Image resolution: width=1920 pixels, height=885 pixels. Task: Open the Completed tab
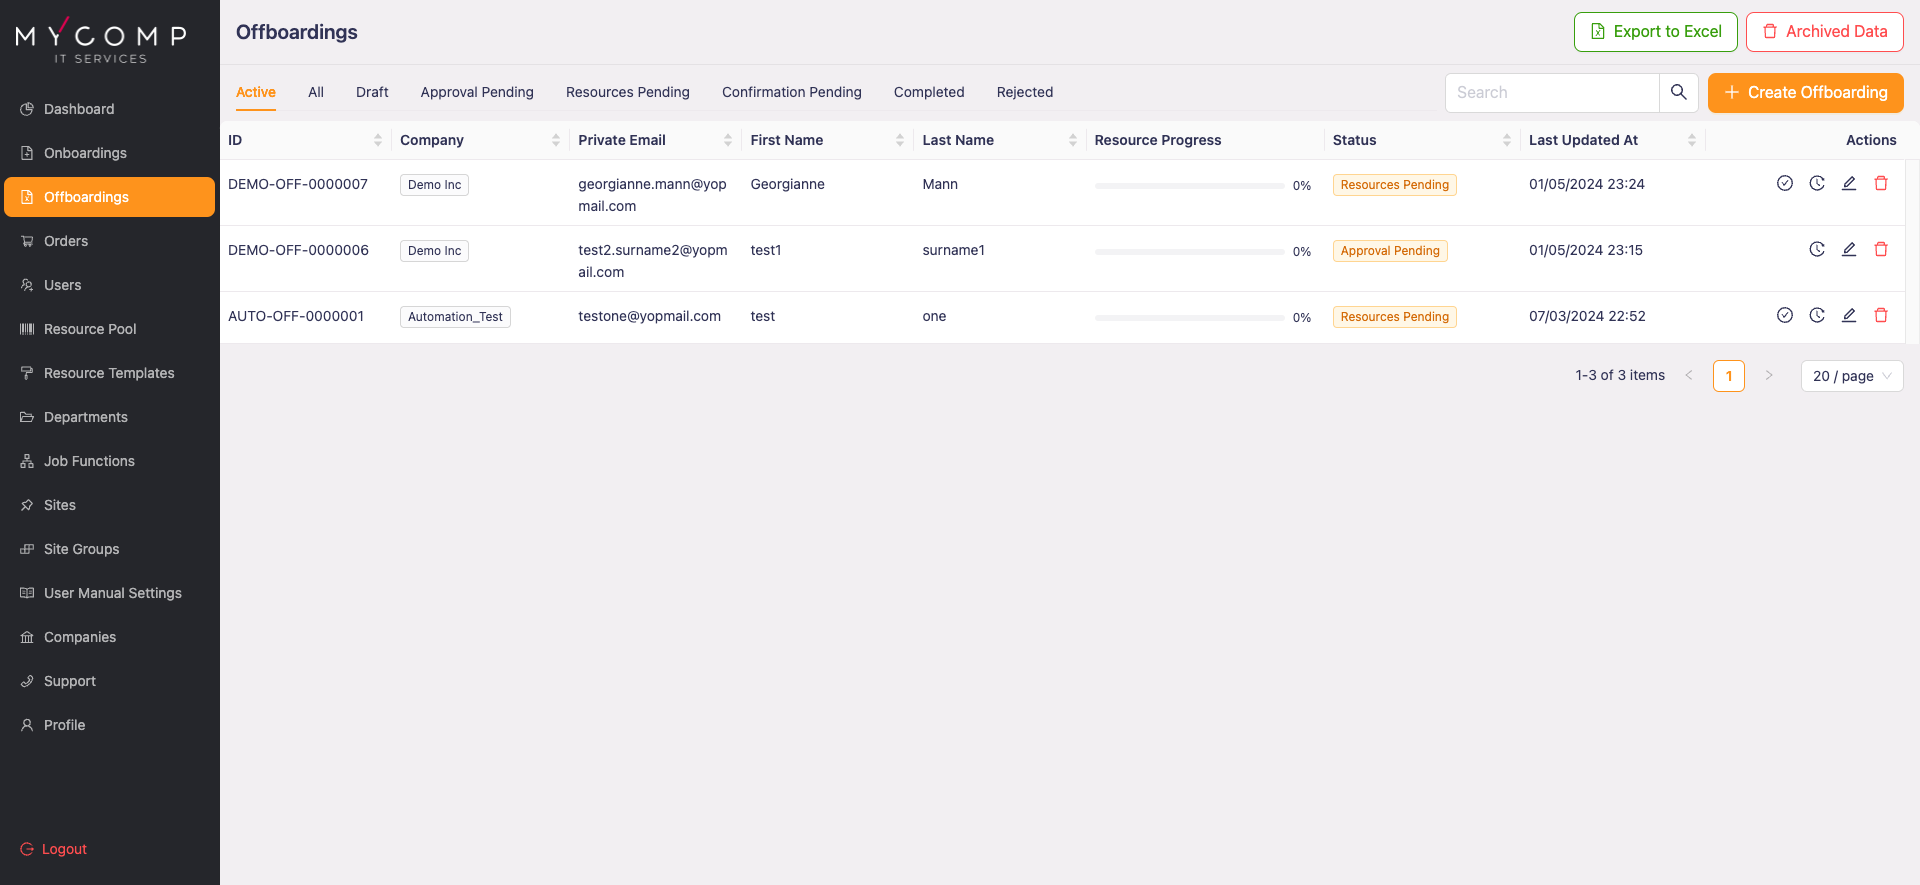coord(928,92)
